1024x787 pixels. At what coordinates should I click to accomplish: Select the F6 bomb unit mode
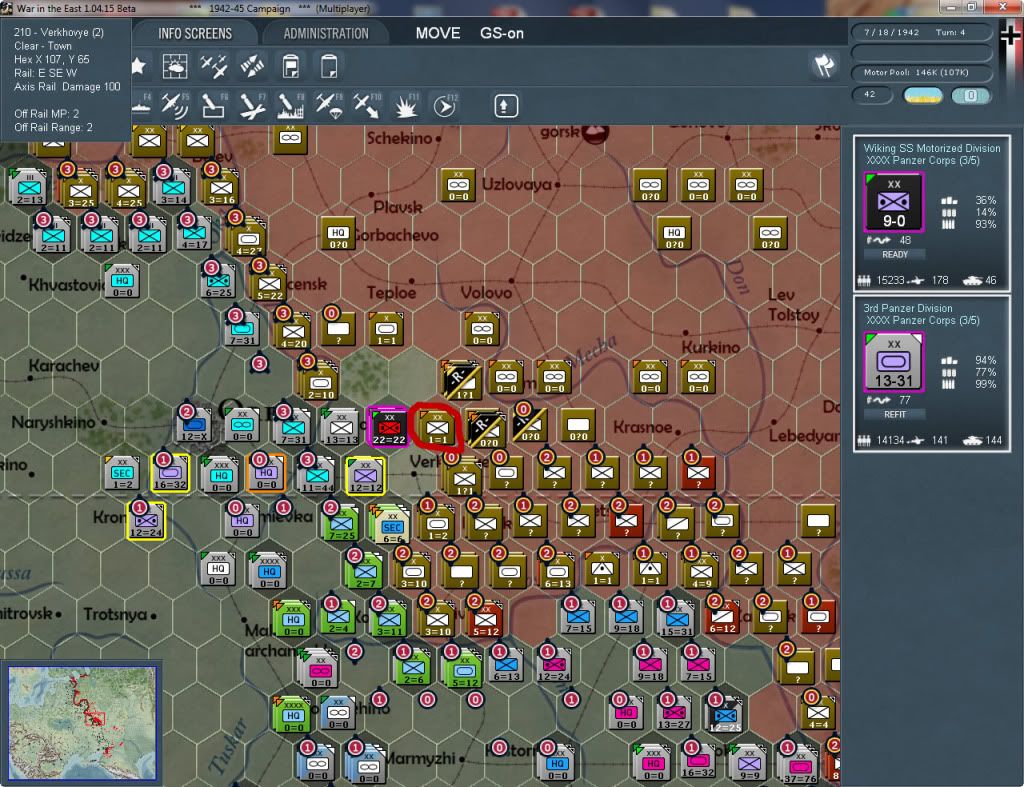(214, 106)
